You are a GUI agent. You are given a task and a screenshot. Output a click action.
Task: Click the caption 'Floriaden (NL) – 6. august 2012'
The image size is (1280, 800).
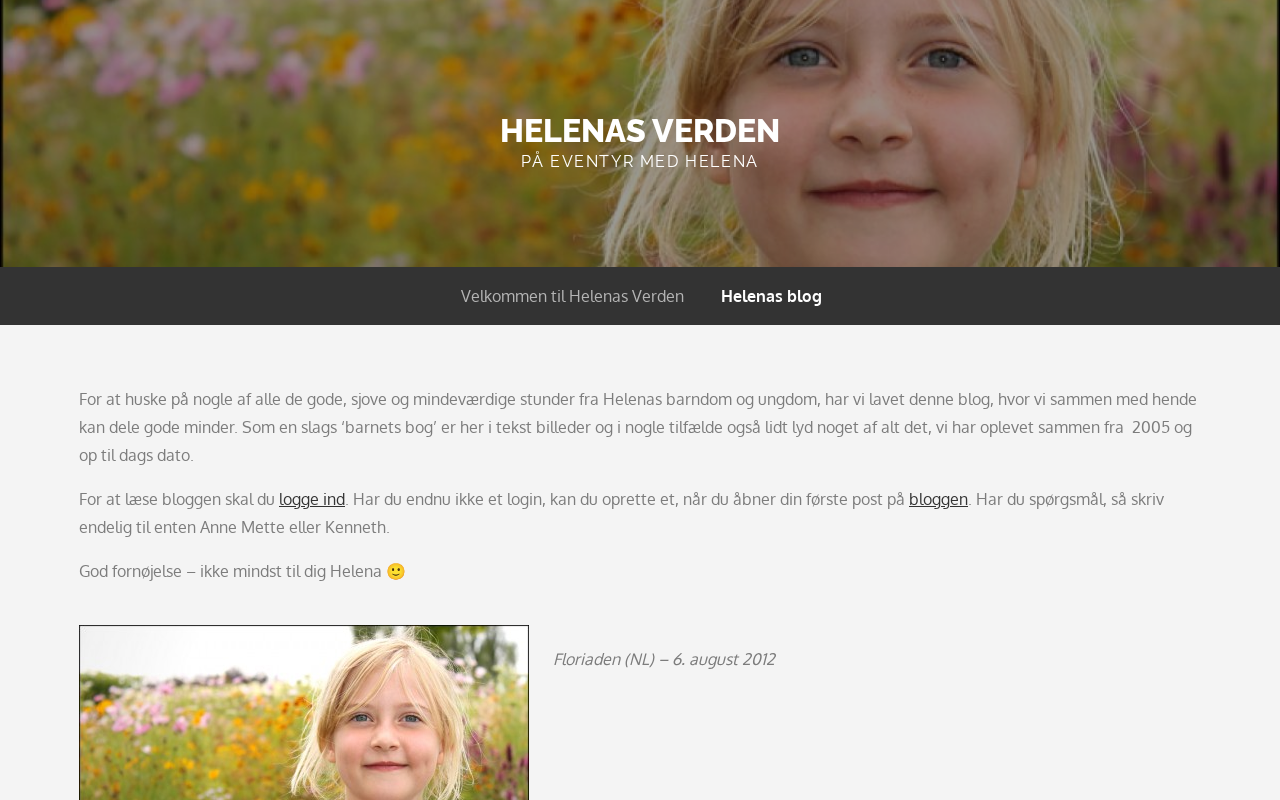click(664, 659)
